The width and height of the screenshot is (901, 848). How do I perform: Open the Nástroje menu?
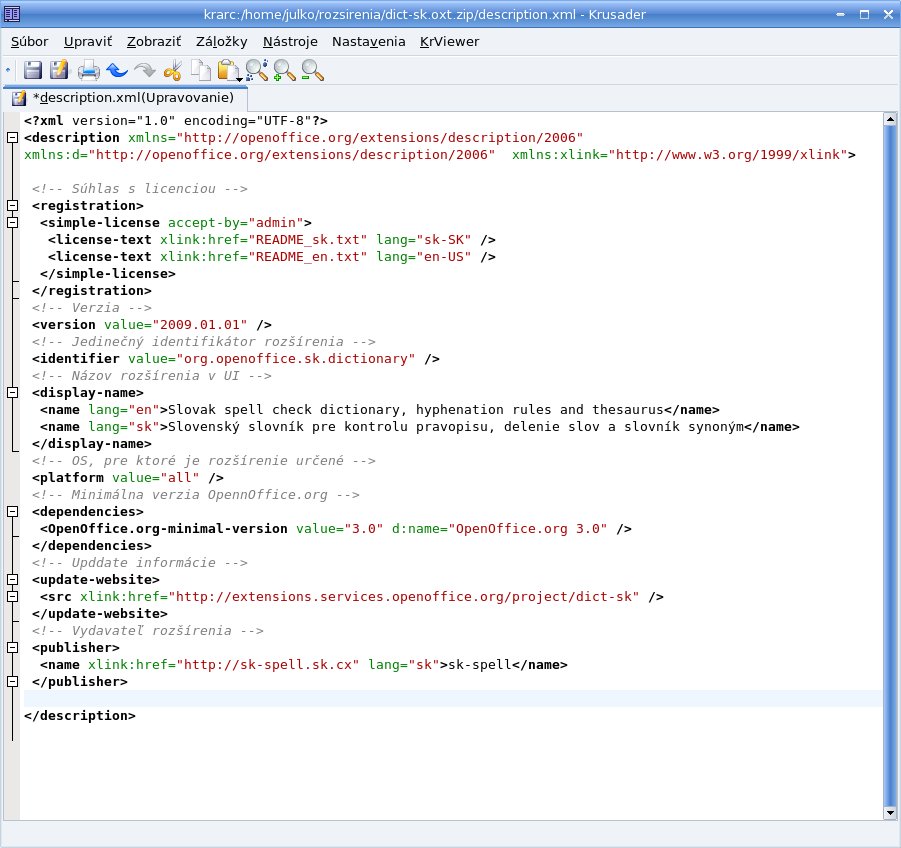pyautogui.click(x=290, y=42)
